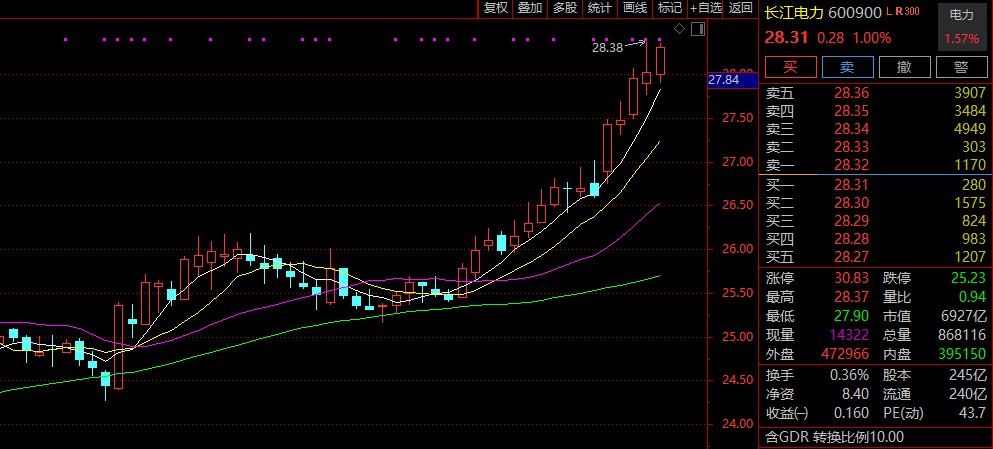Click the 撤 cancel order button

904,67
